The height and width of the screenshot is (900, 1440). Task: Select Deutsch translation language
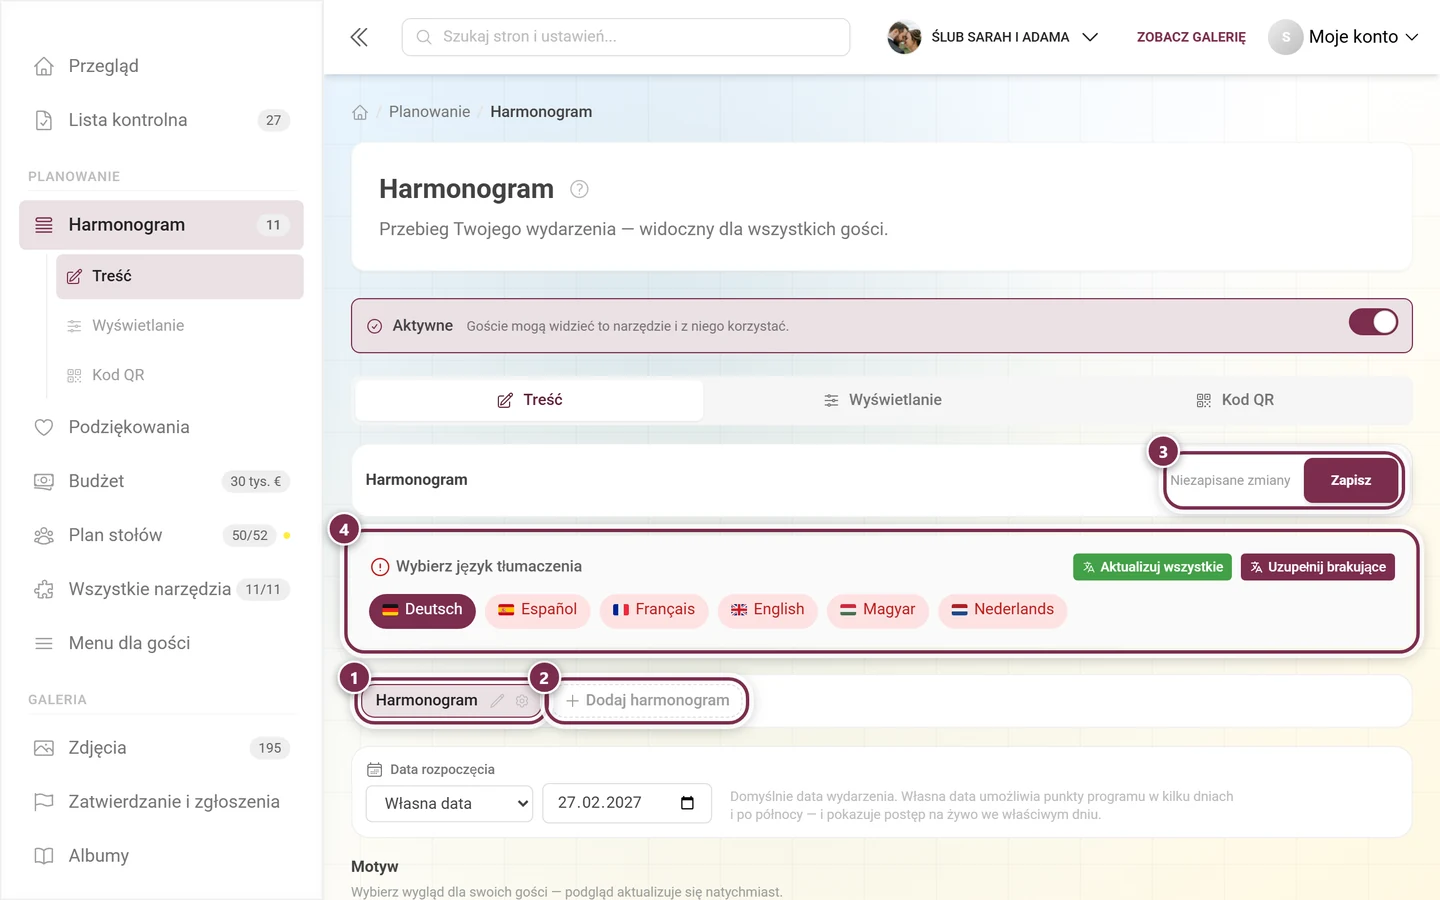click(x=422, y=610)
